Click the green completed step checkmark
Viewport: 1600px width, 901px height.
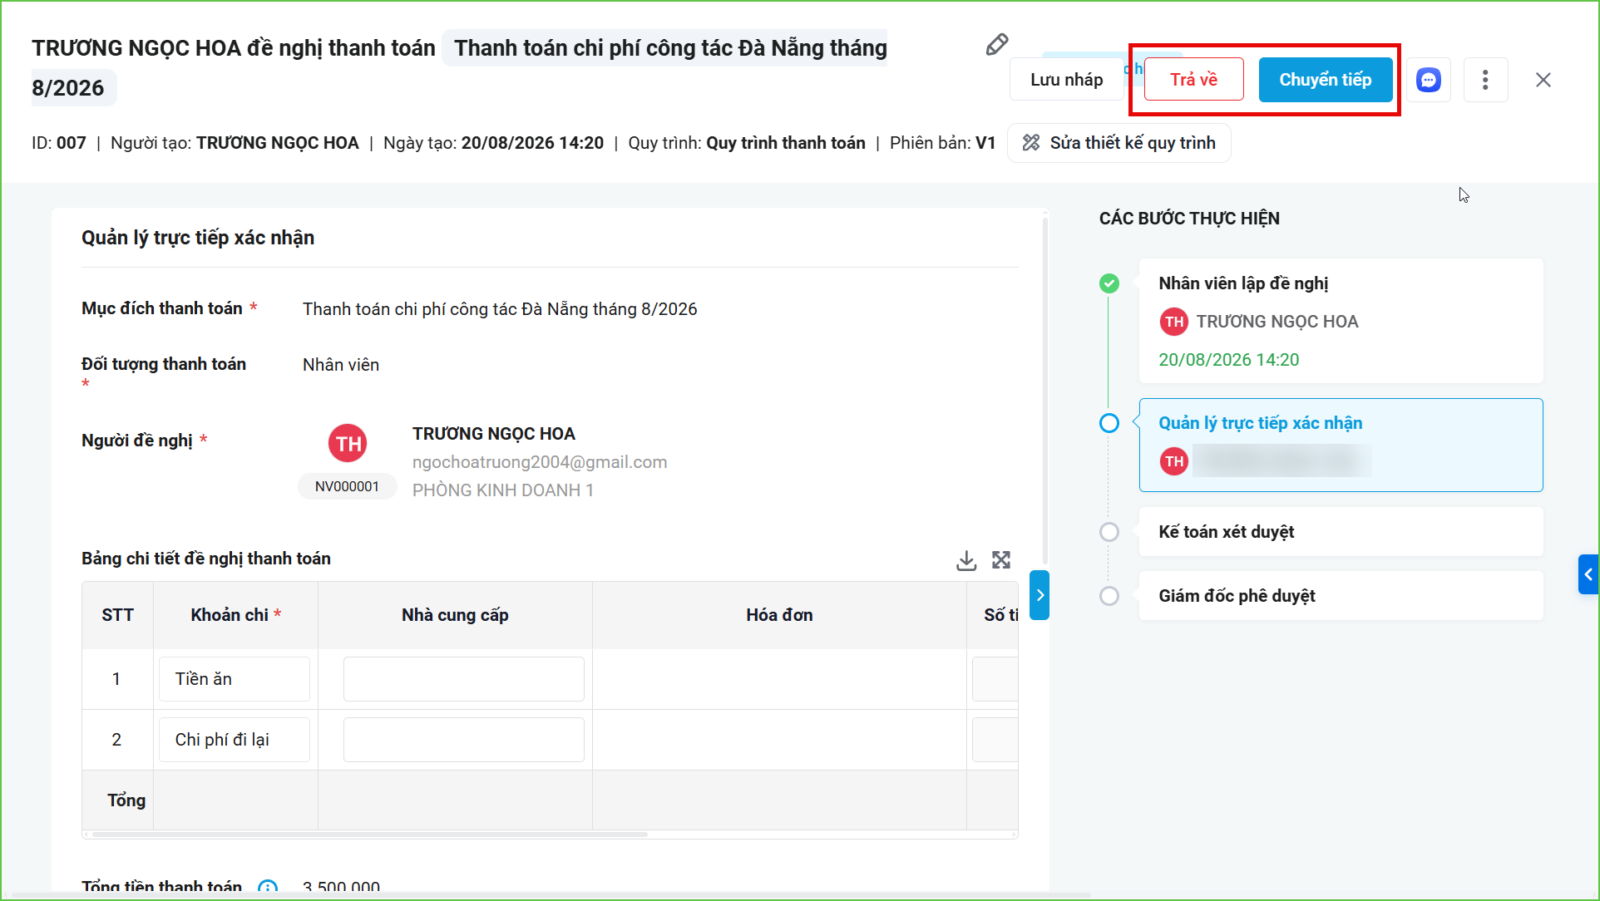click(x=1109, y=284)
